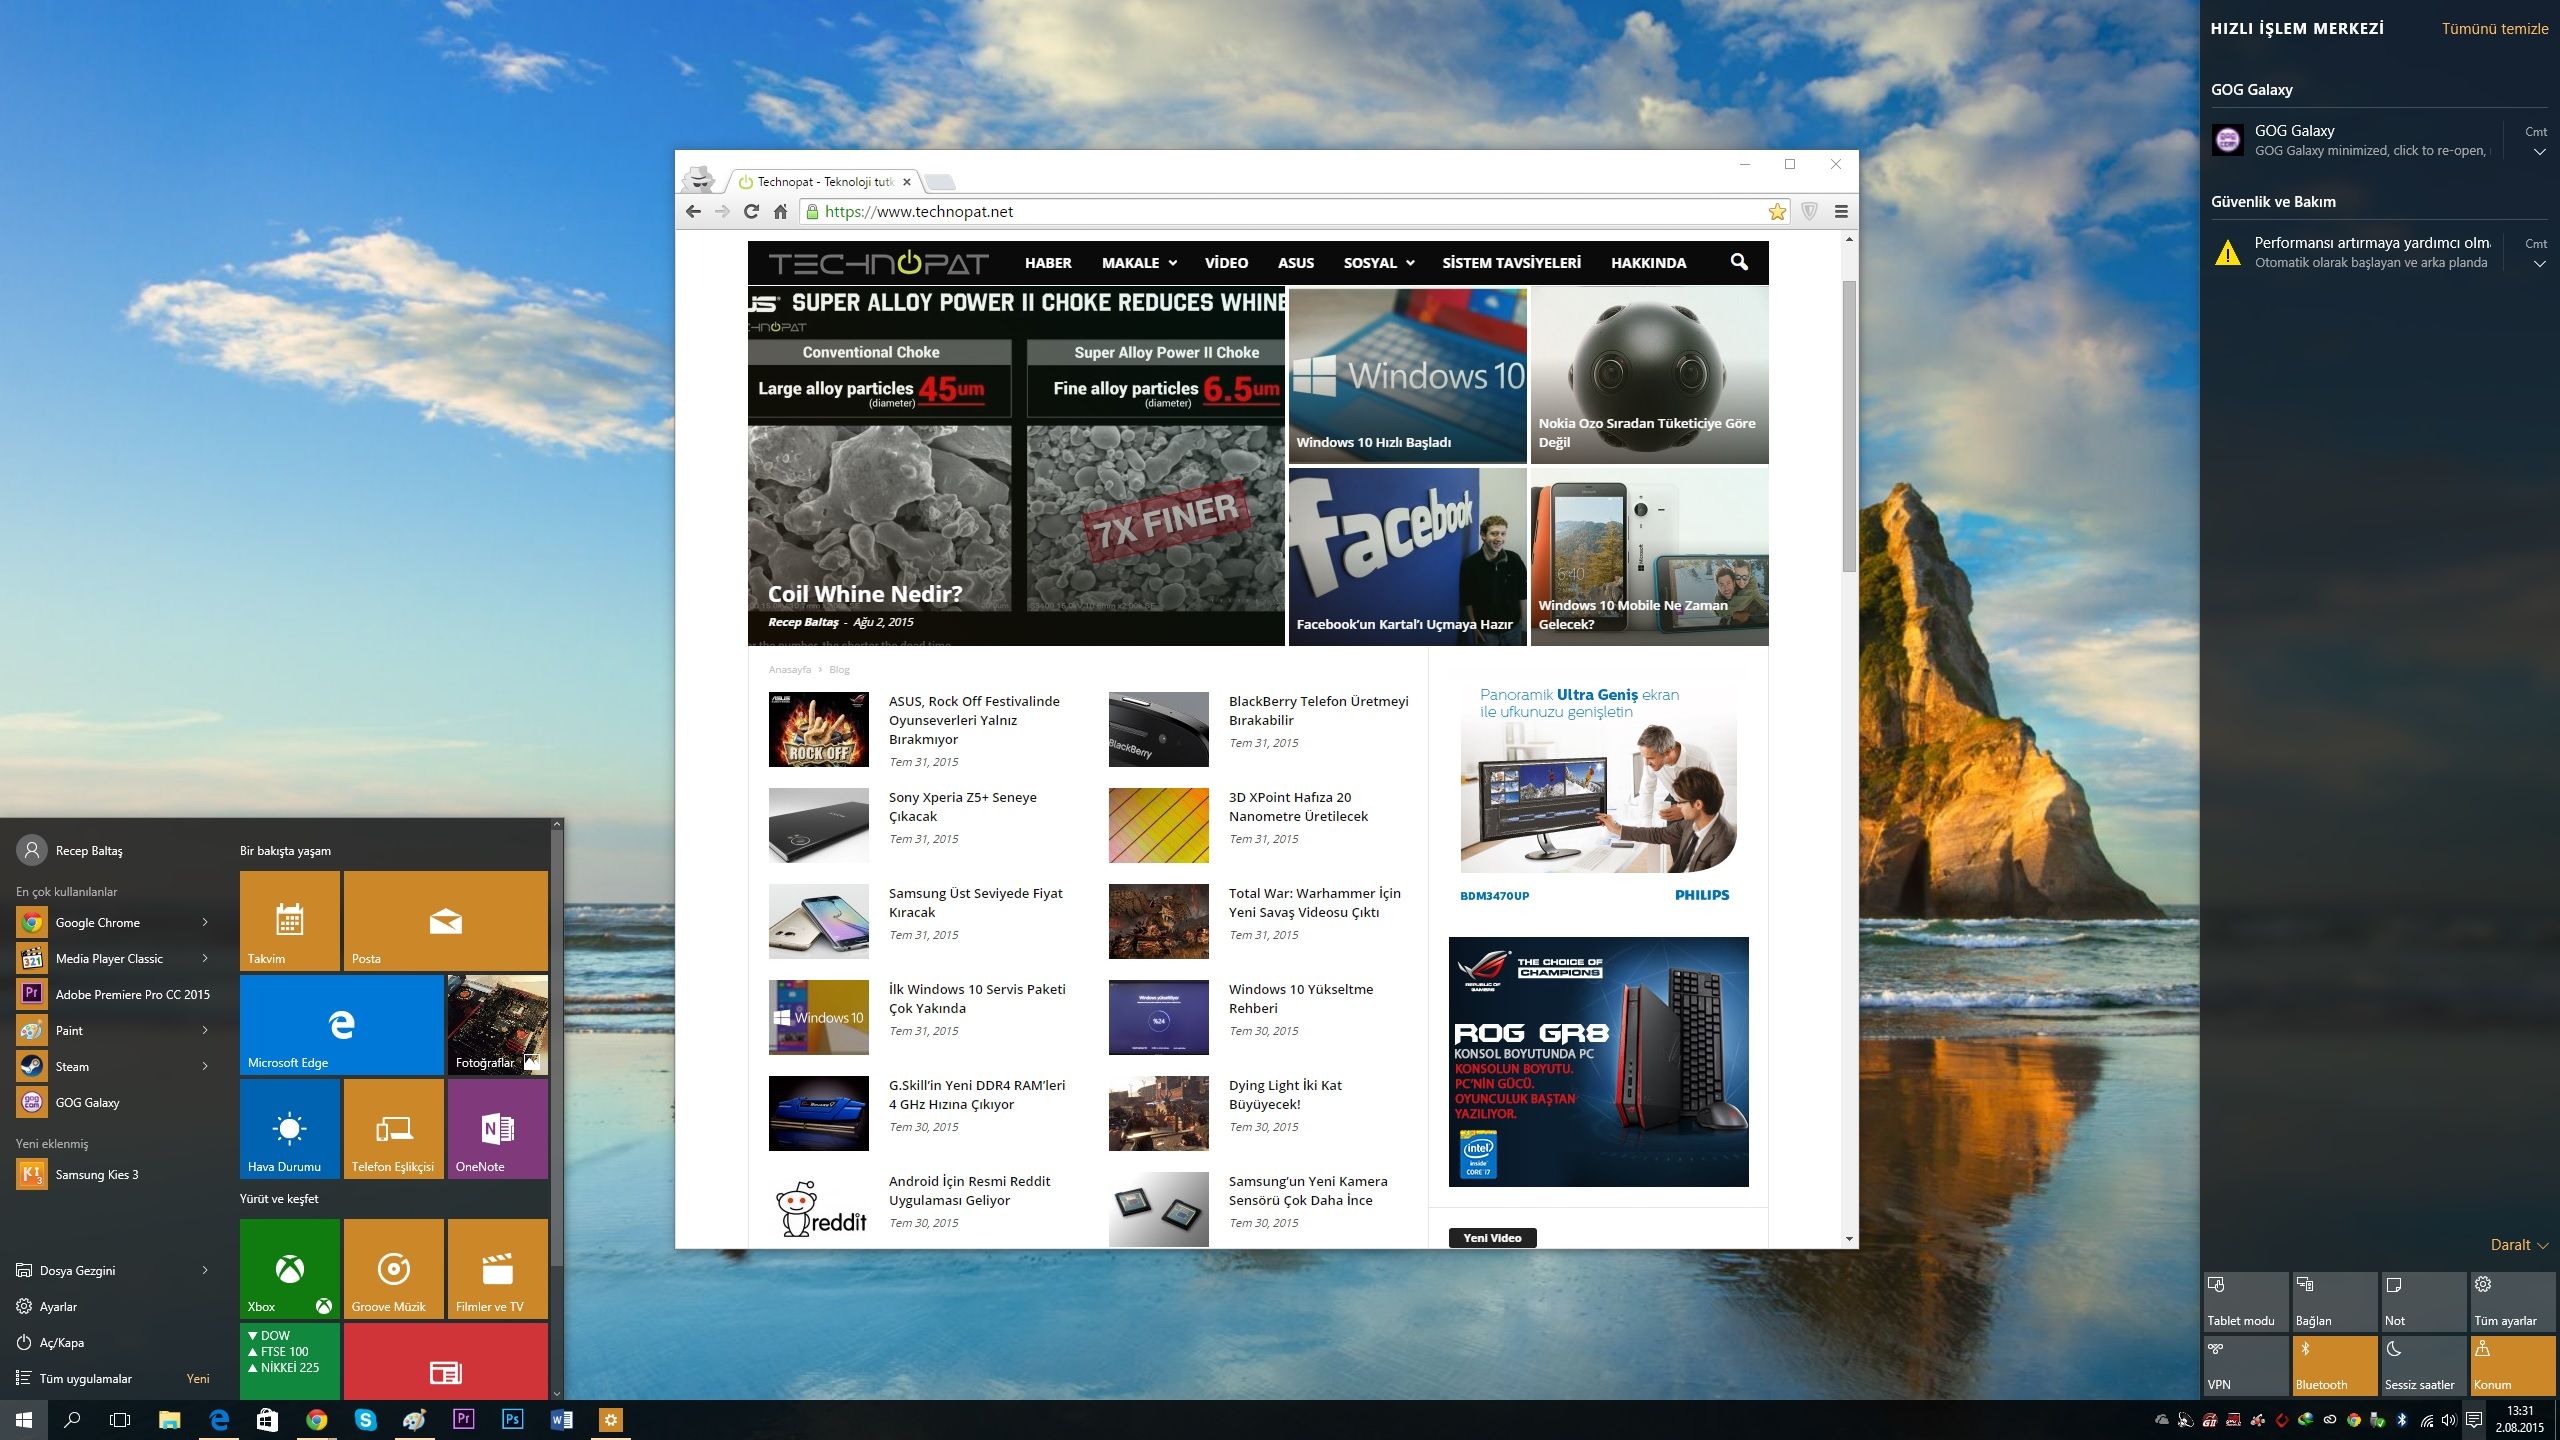Image resolution: width=2560 pixels, height=1440 pixels.
Task: Click Tümünü temizle to clear notifications
Action: 2494,29
